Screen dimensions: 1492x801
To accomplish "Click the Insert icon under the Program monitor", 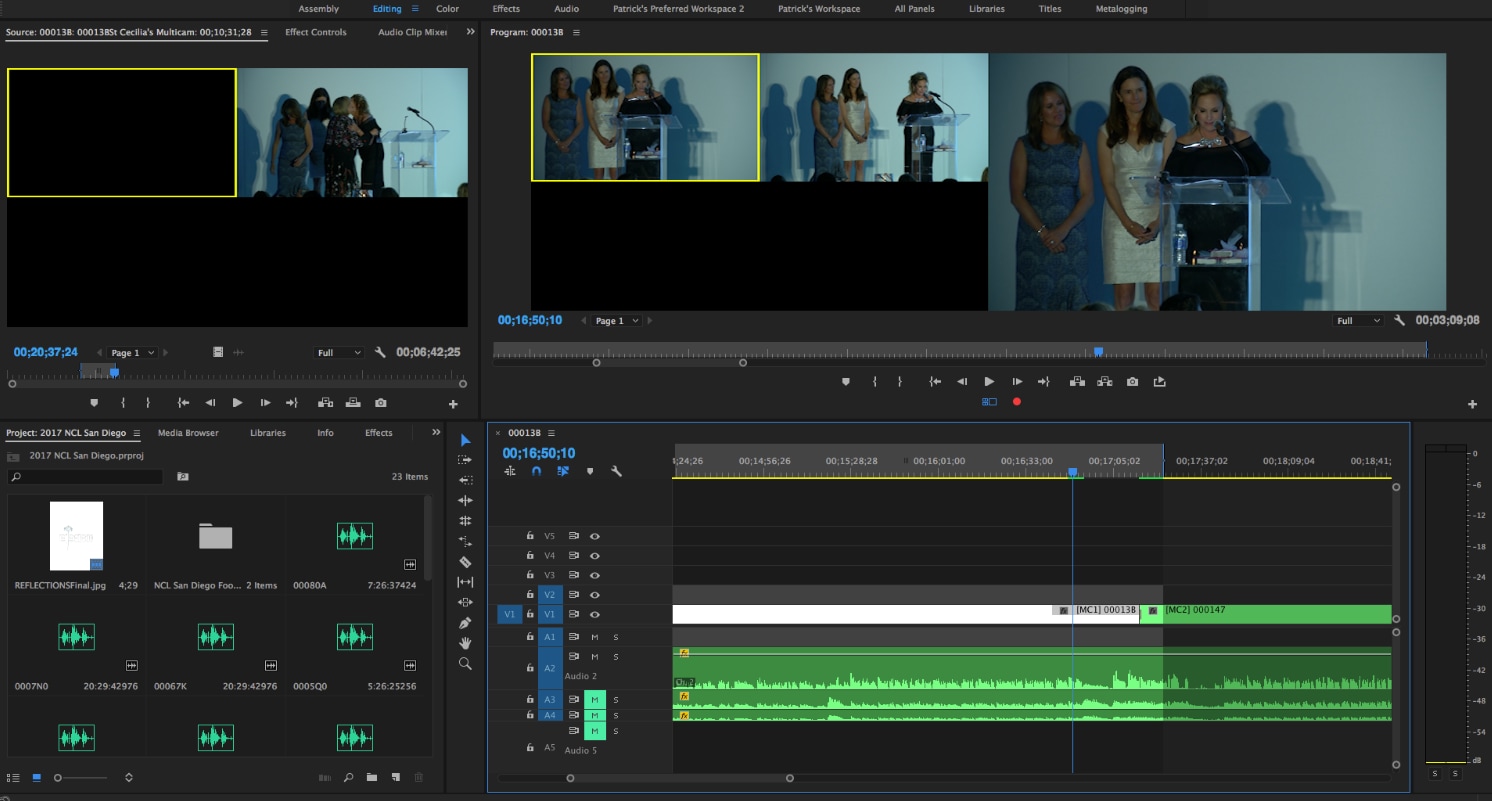I will [1078, 381].
